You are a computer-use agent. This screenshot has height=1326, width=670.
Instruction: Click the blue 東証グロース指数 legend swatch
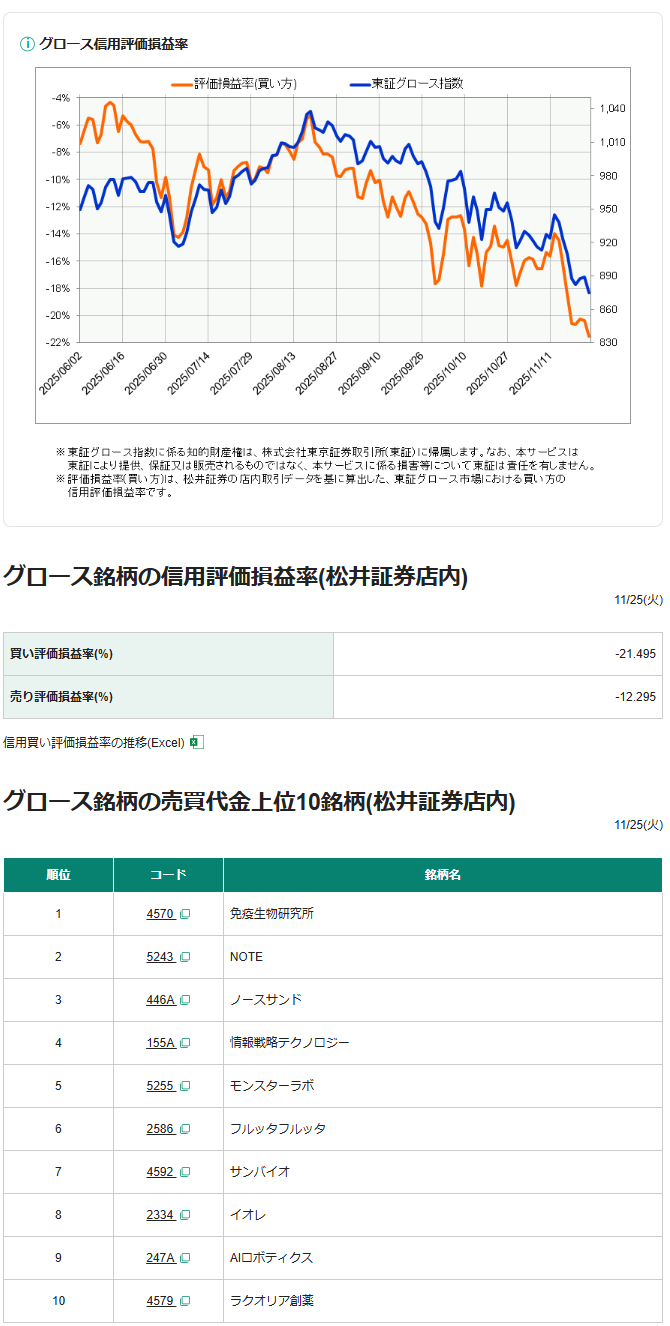(x=359, y=84)
